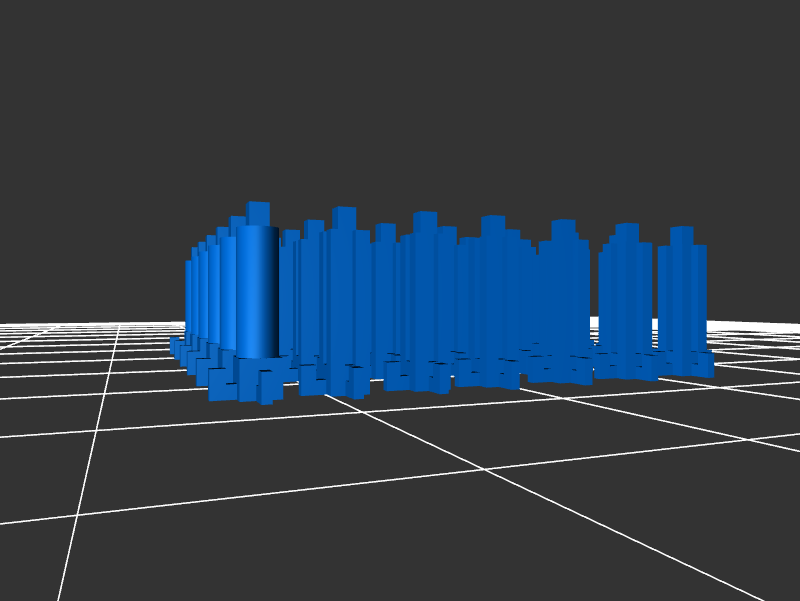Click the top of the tallest left pillar
800x601 pixels.
[x=258, y=212]
